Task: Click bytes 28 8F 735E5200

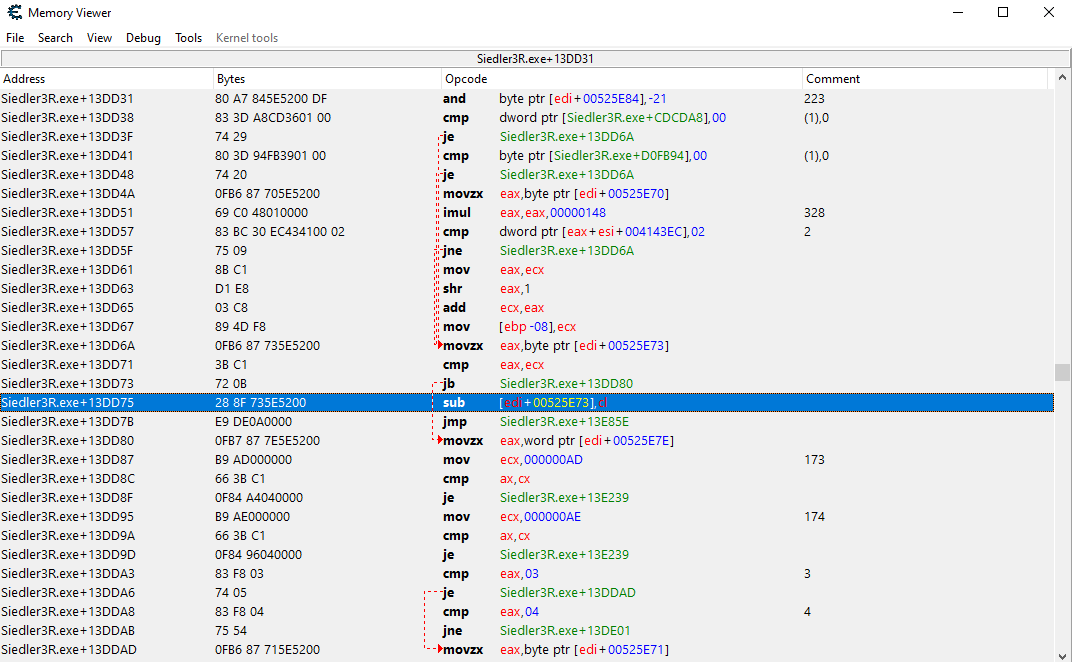Action: [x=260, y=403]
